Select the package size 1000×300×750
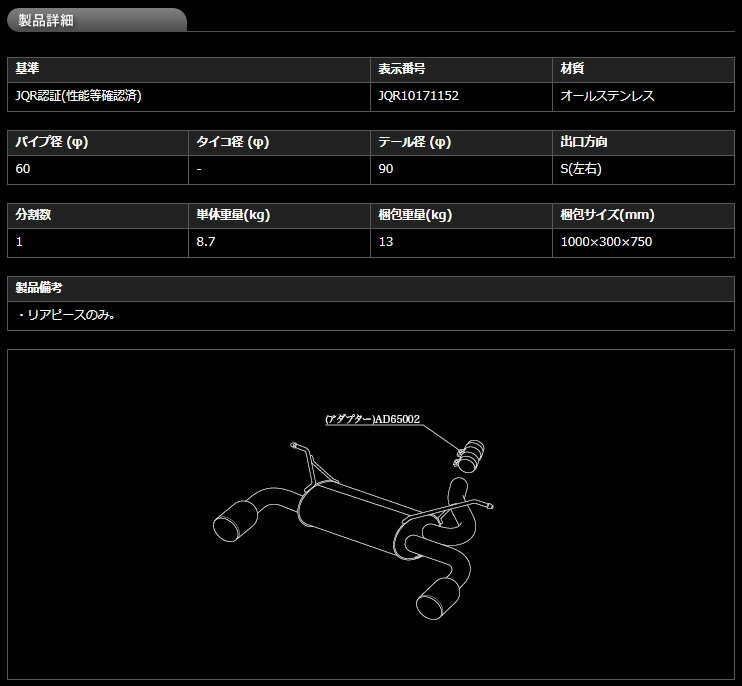This screenshot has height=686, width=742. point(607,242)
